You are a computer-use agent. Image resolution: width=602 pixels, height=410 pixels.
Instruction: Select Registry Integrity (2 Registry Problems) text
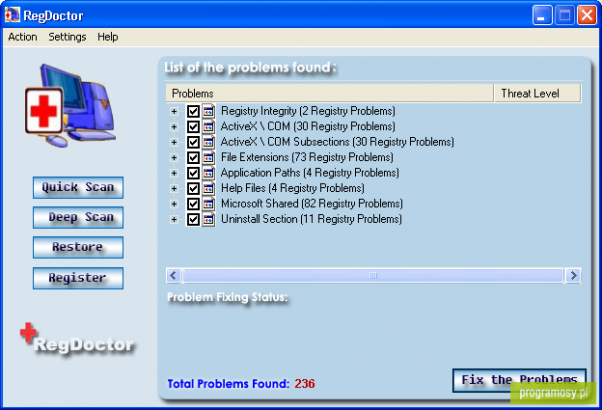click(308, 111)
